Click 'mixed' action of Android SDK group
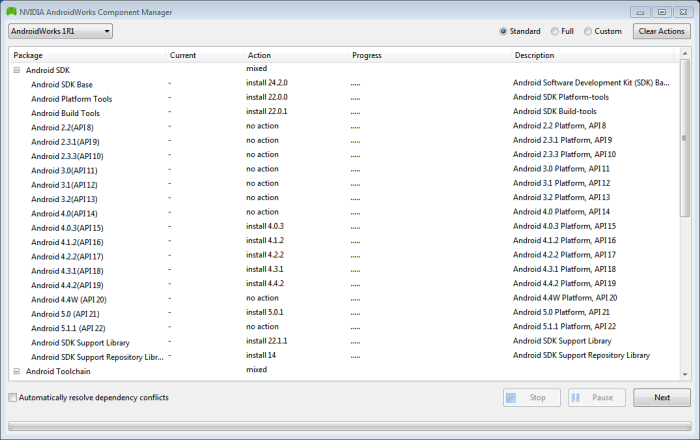Screen dimensions: 700x440 point(256,68)
